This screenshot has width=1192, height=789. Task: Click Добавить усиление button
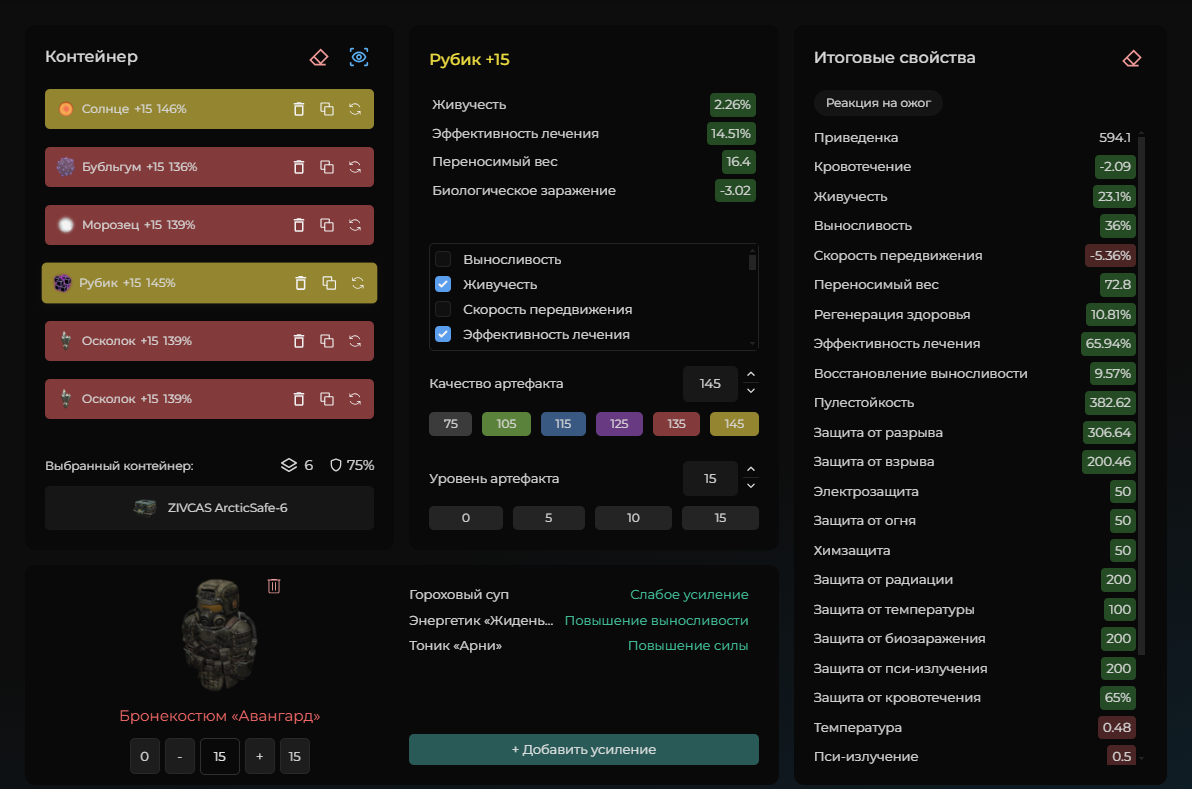click(x=584, y=749)
